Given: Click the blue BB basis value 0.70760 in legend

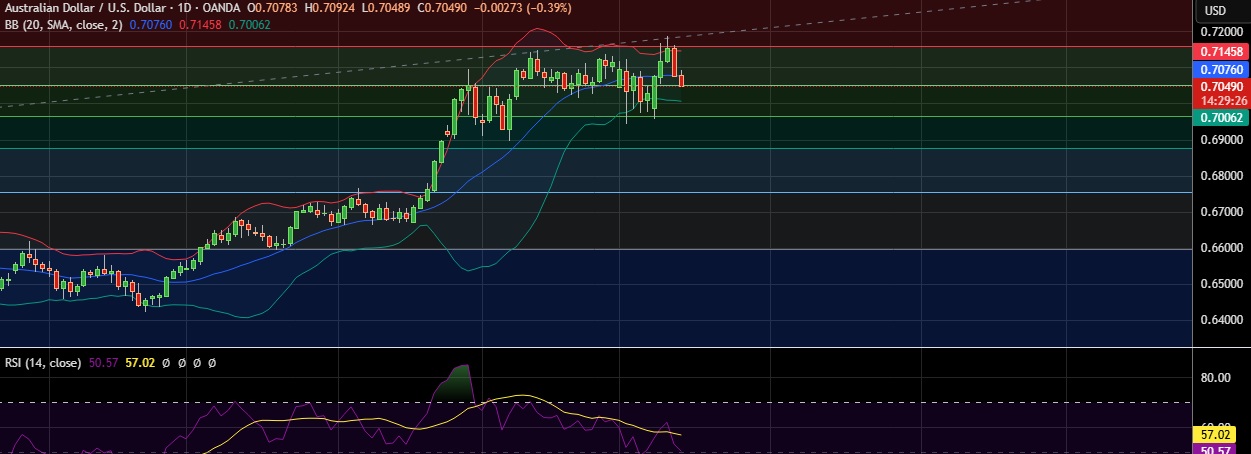Looking at the screenshot, I should pyautogui.click(x=150, y=26).
